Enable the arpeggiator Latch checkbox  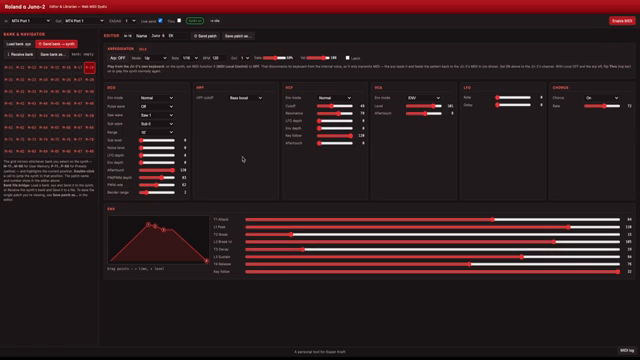[347, 58]
